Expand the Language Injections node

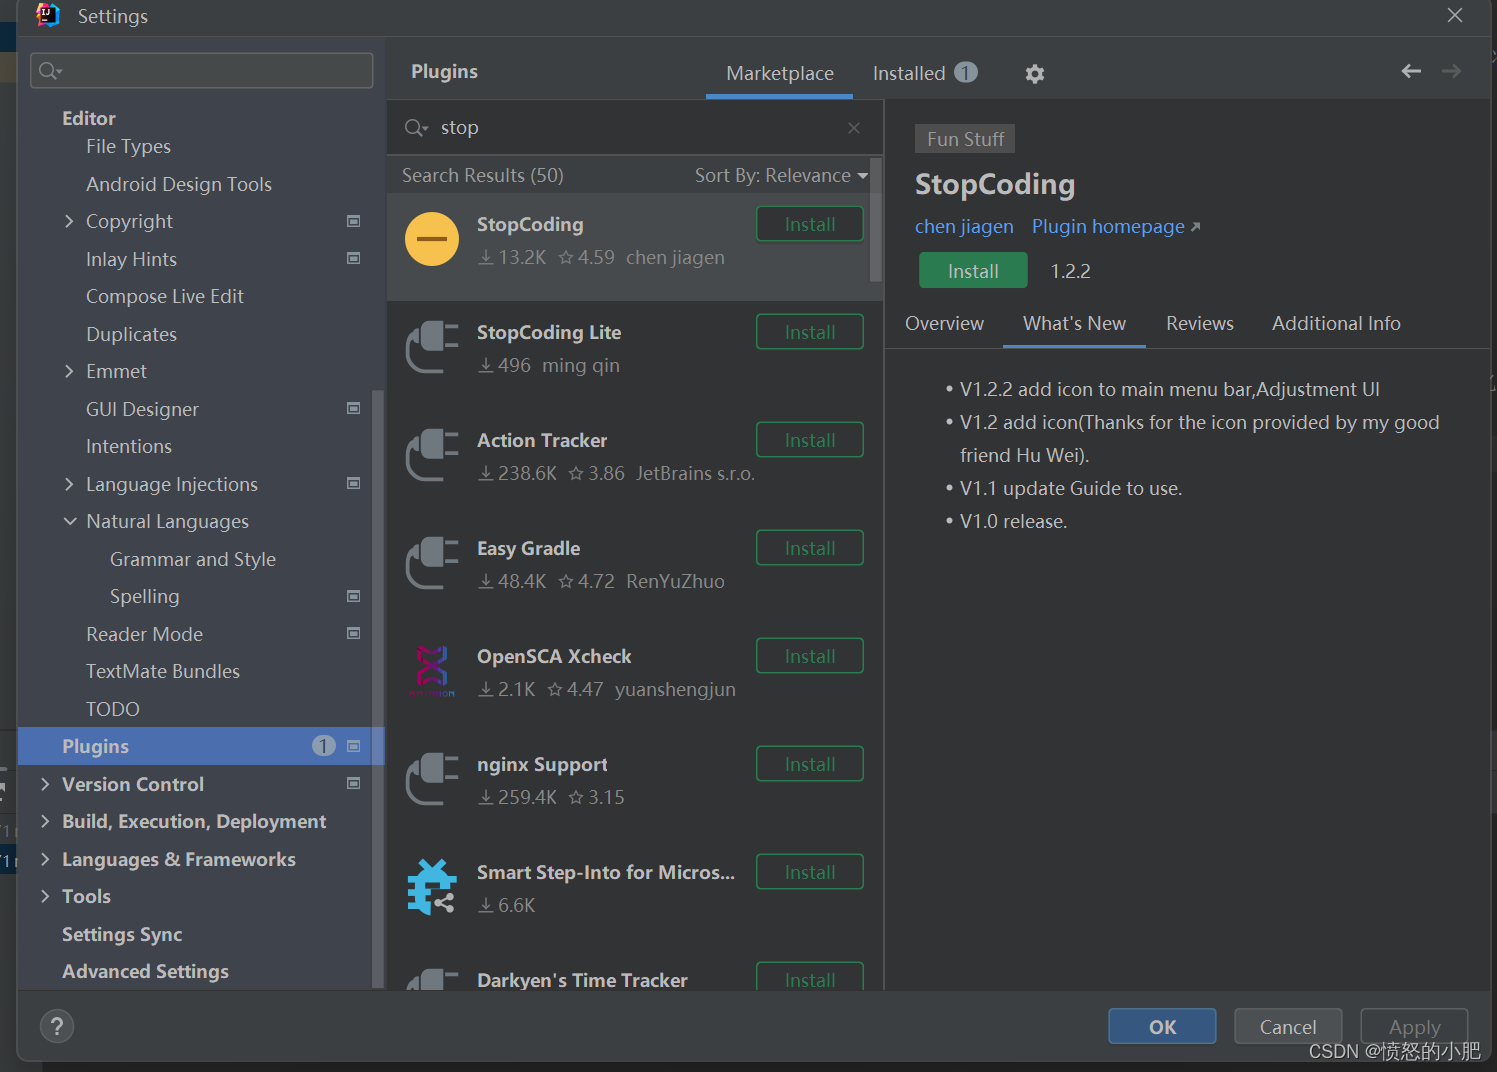(69, 484)
